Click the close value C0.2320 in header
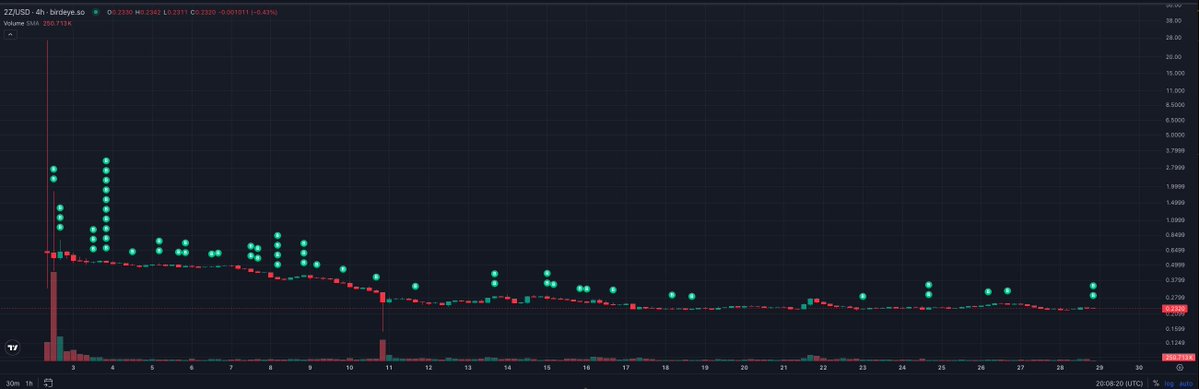Image resolution: width=1199 pixels, height=389 pixels. click(x=203, y=13)
